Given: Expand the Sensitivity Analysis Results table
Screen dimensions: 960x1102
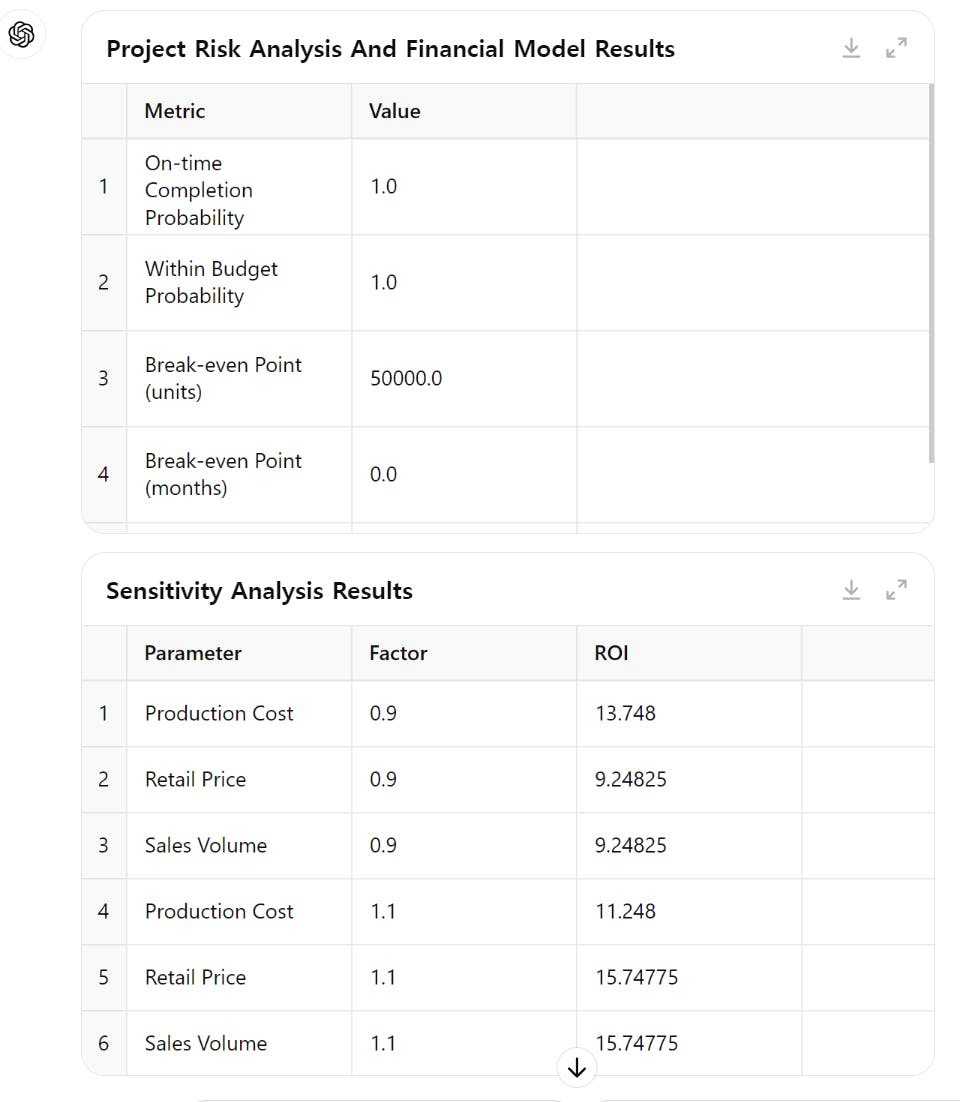Looking at the screenshot, I should (x=896, y=590).
